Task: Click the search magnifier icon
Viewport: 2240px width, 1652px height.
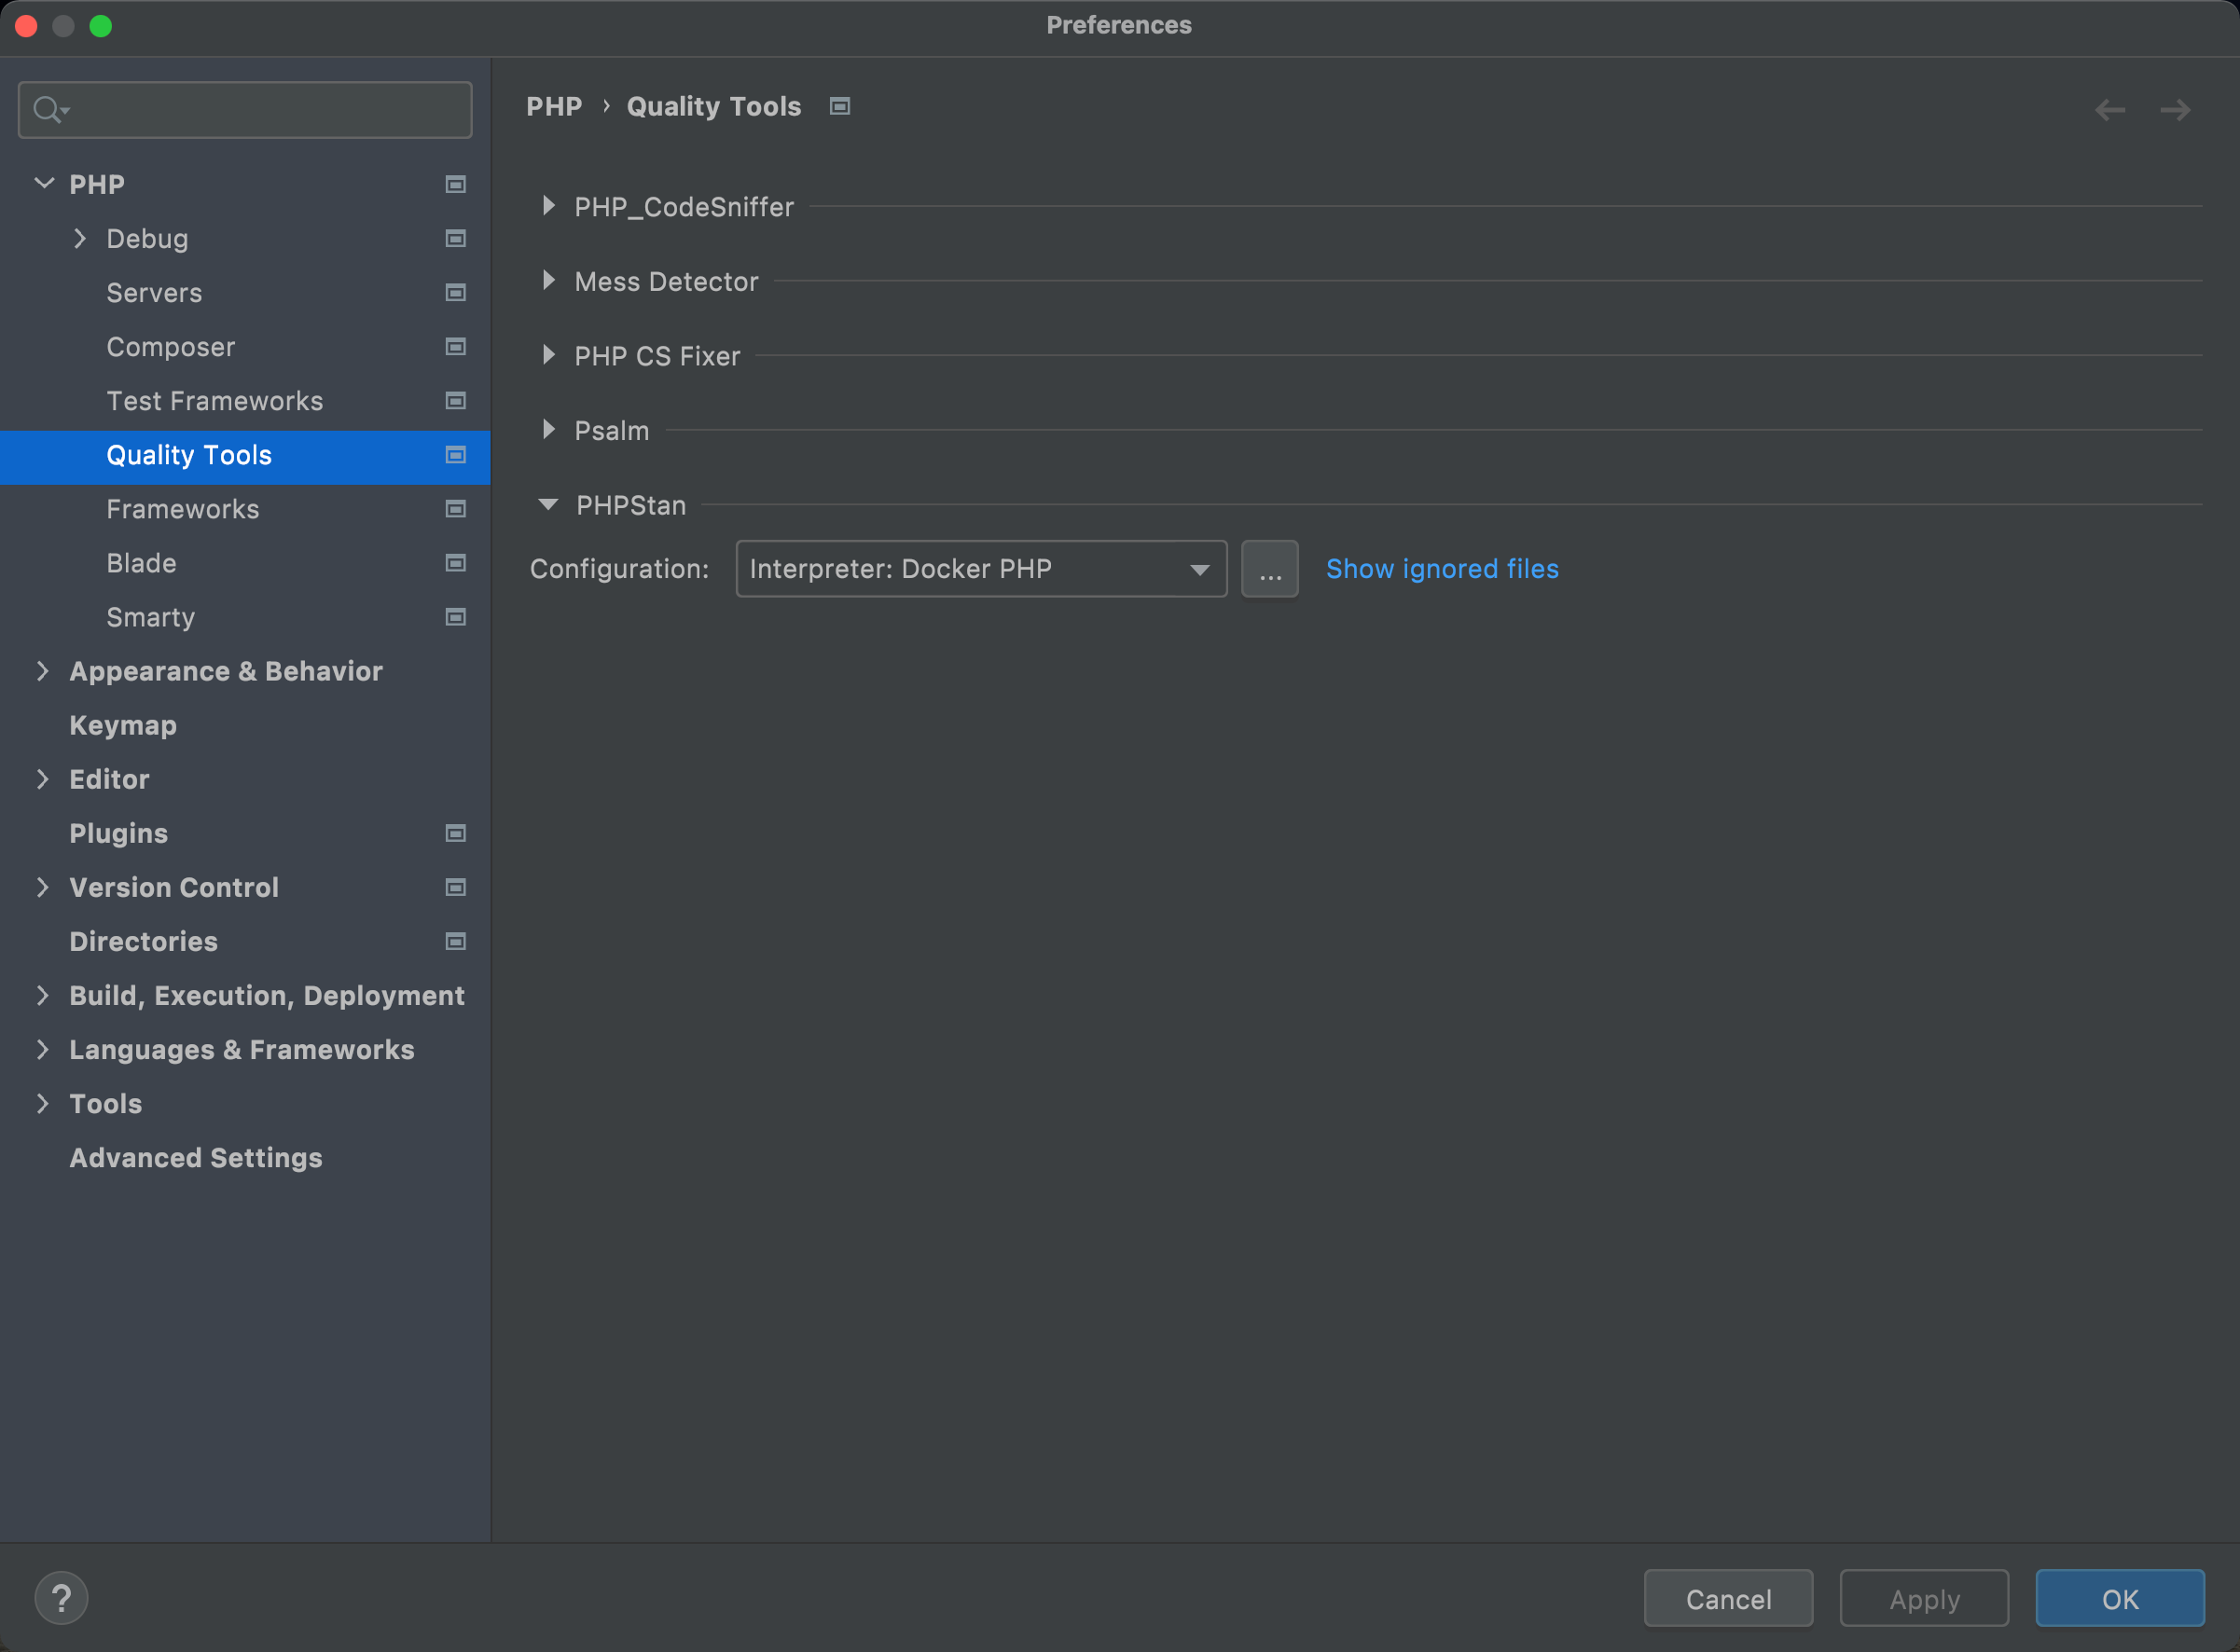Action: pos(48,109)
